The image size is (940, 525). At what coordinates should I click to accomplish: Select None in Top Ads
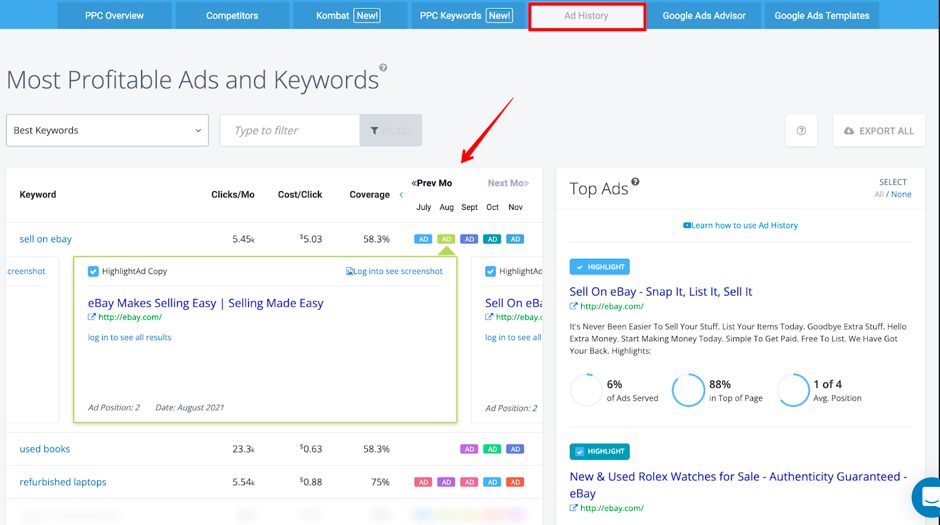[901, 194]
